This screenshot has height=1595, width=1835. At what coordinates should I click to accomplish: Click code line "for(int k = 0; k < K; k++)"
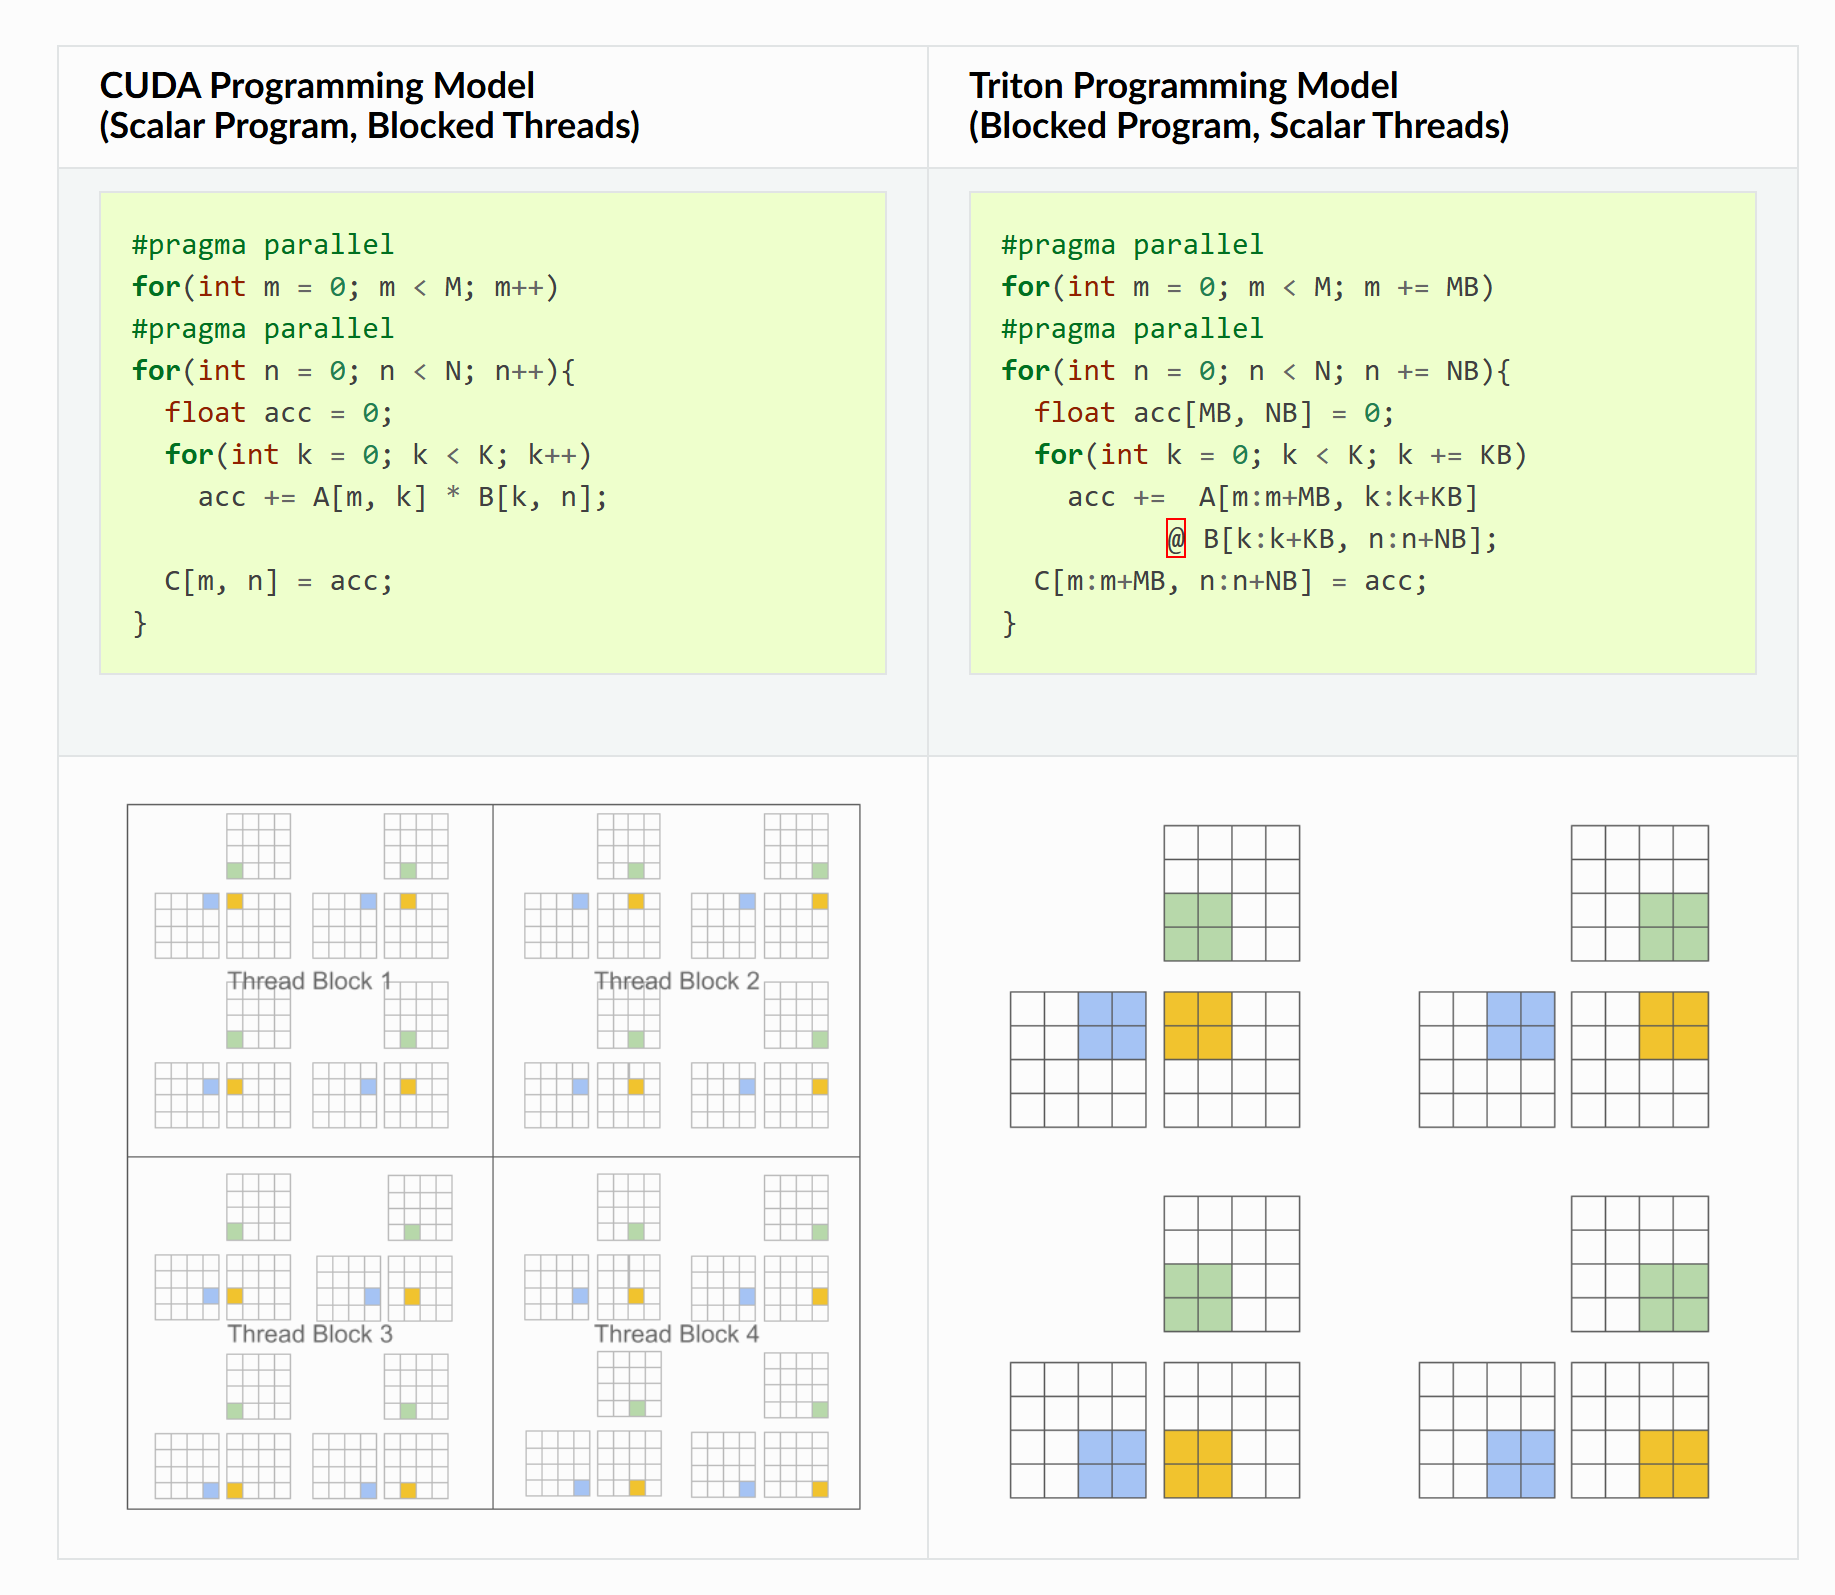(378, 455)
